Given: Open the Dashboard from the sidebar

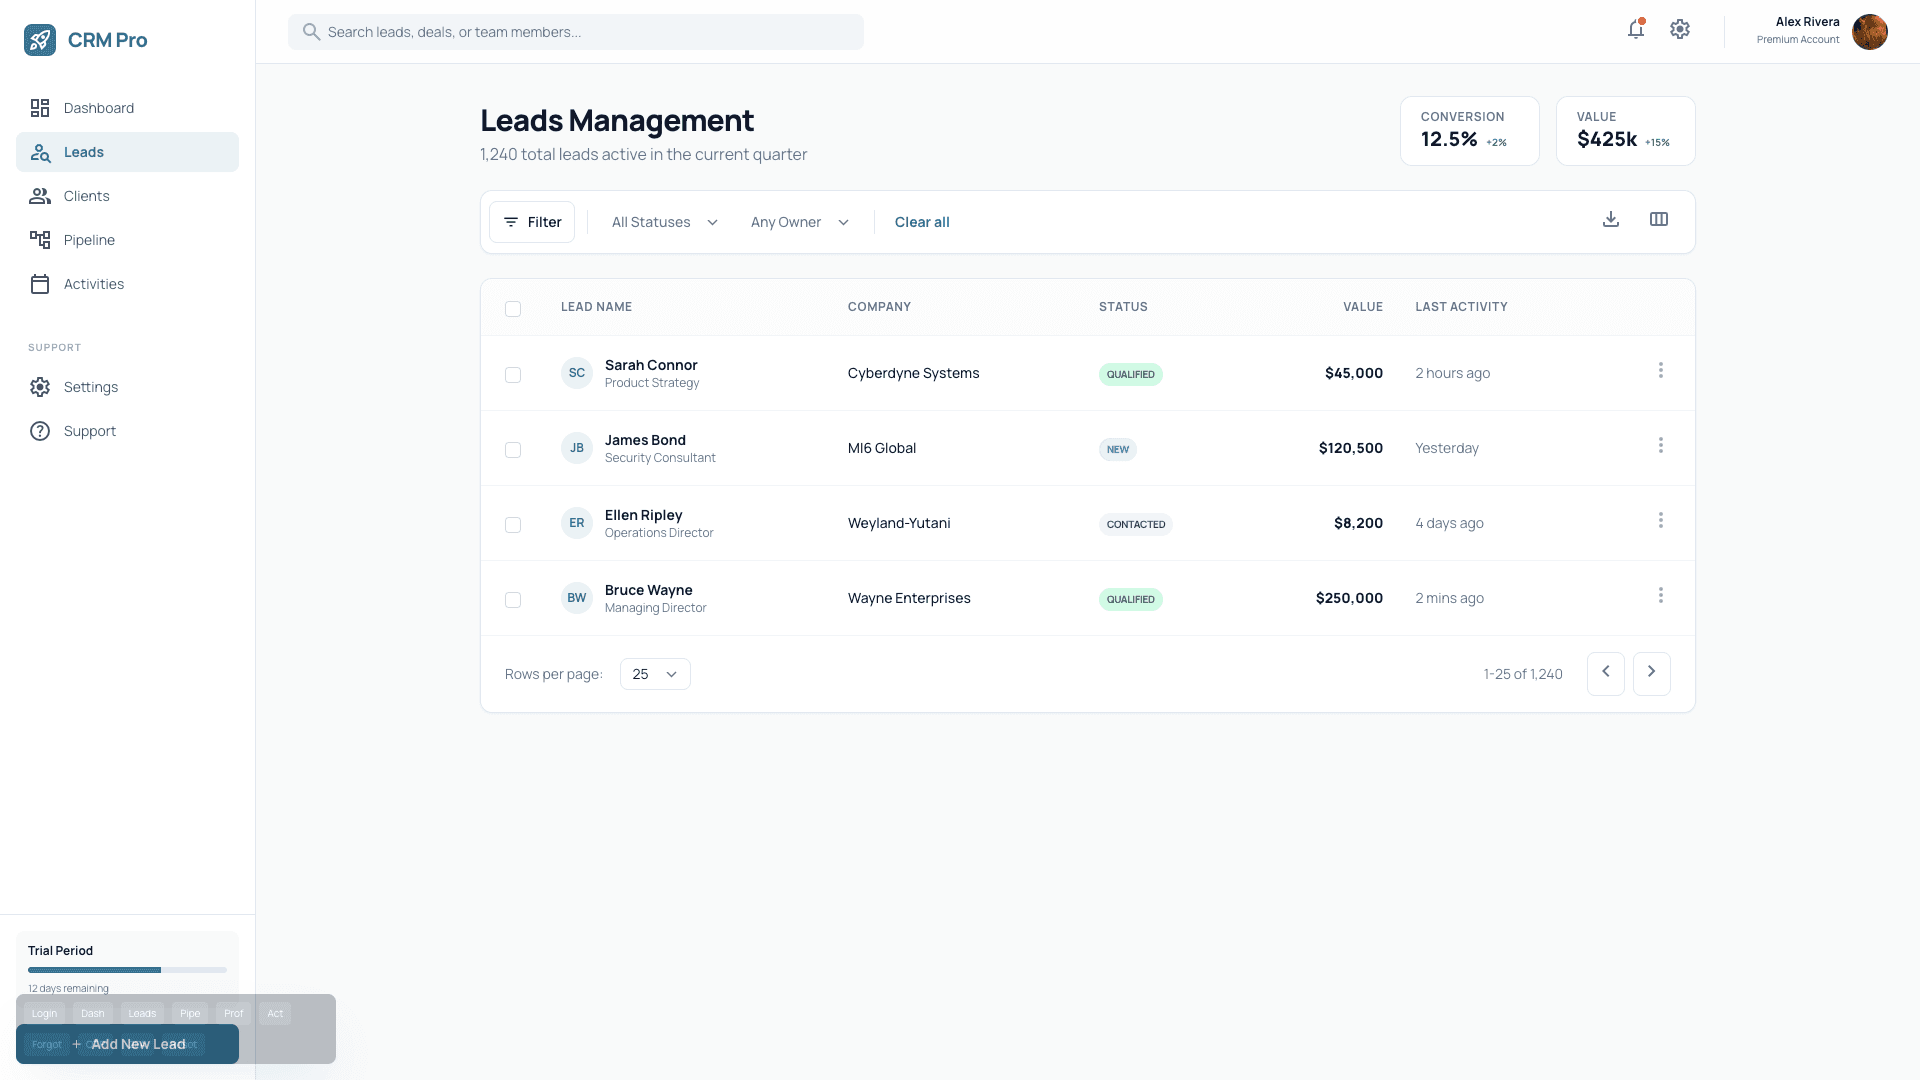Looking at the screenshot, I should coord(98,108).
